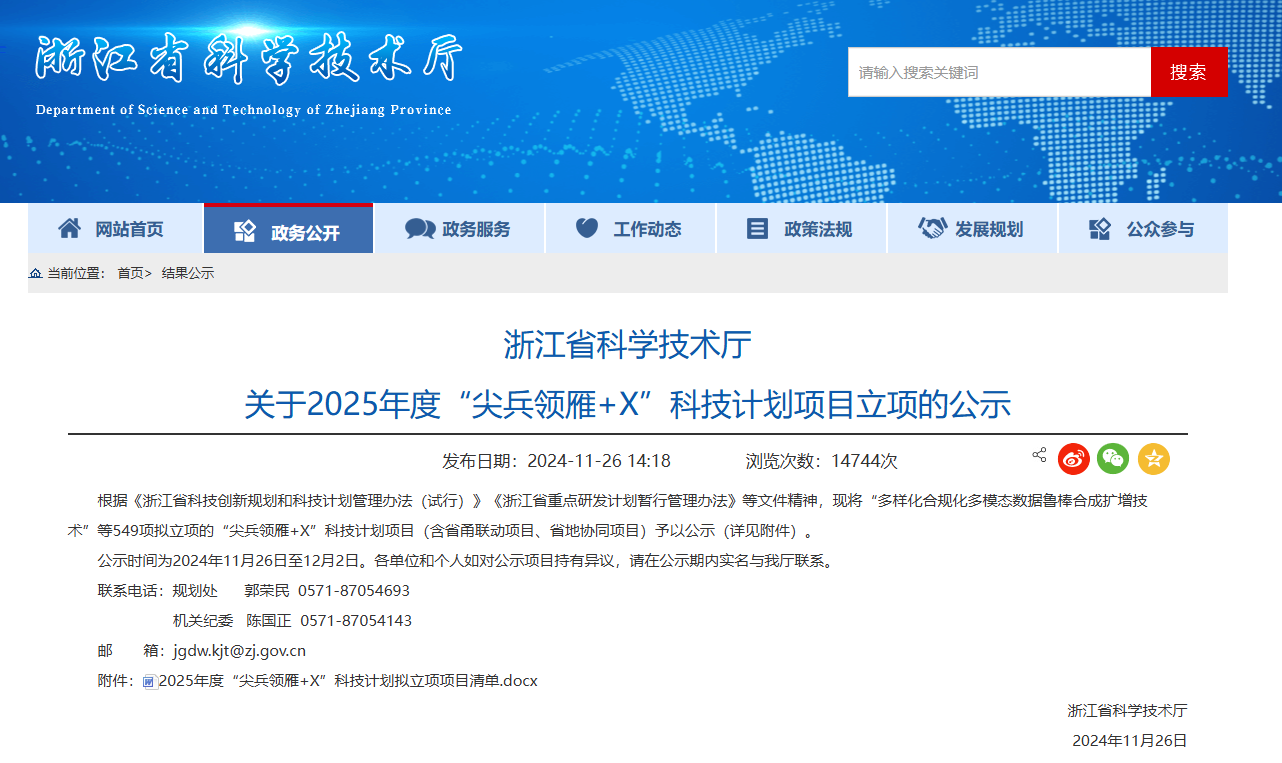Click the heart icon beside 工作动态
The image size is (1282, 763).
point(587,229)
